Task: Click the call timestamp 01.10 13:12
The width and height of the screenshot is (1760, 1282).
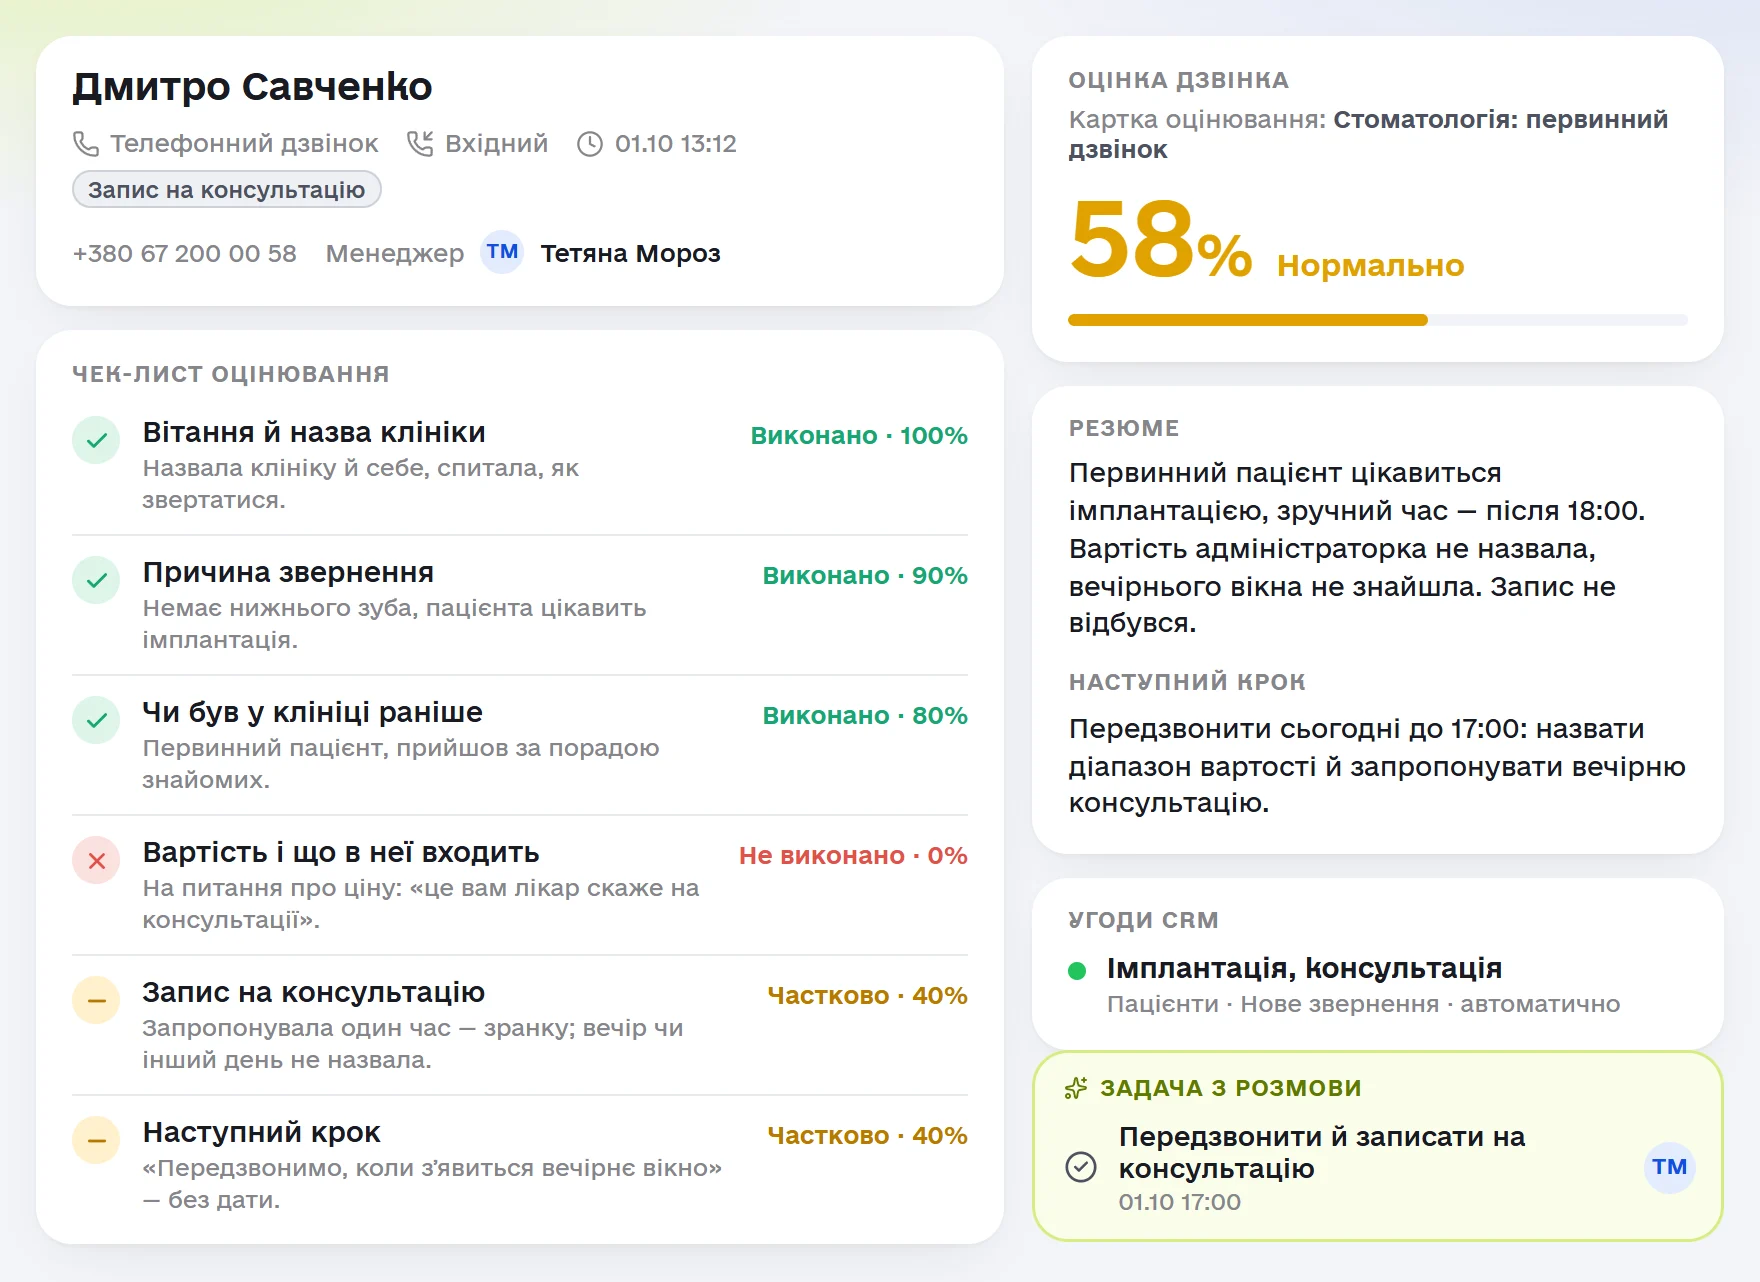Action: (x=675, y=144)
